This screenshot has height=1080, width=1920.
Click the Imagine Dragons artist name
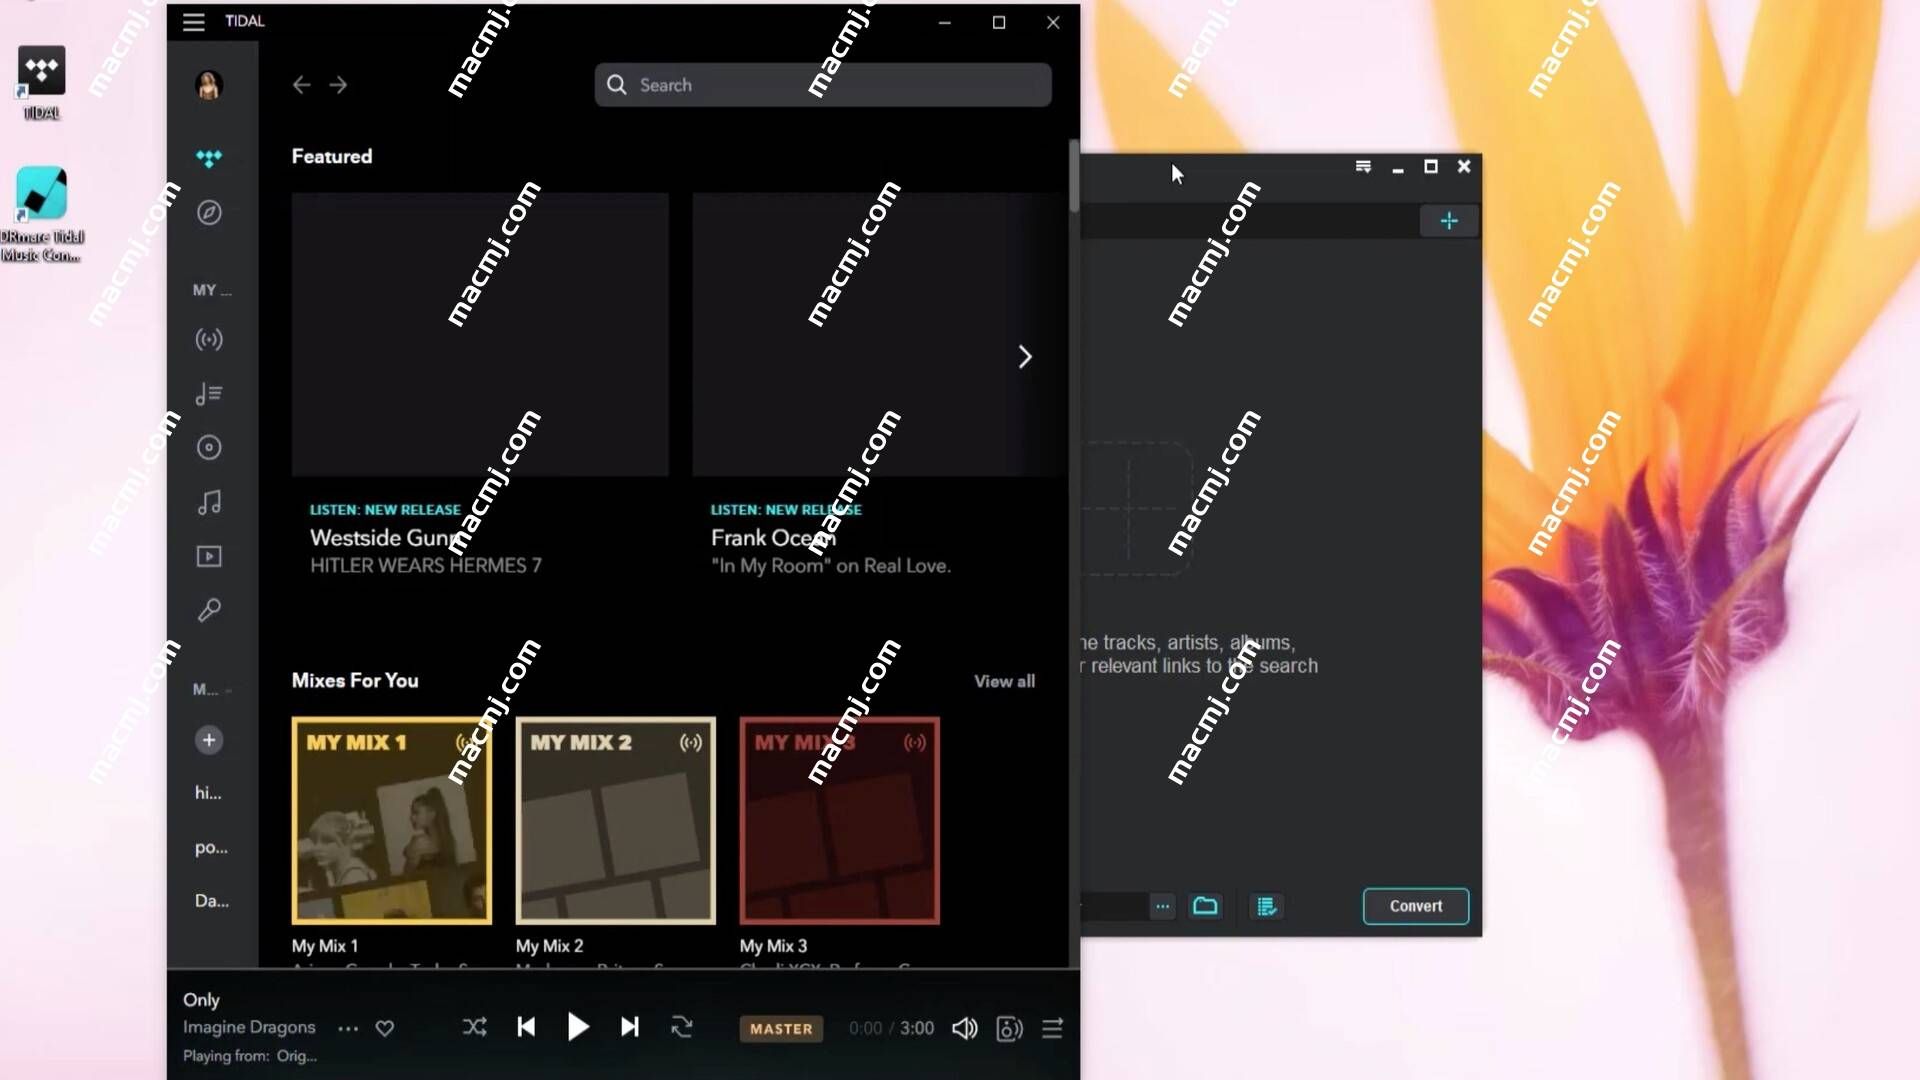[x=249, y=1027]
